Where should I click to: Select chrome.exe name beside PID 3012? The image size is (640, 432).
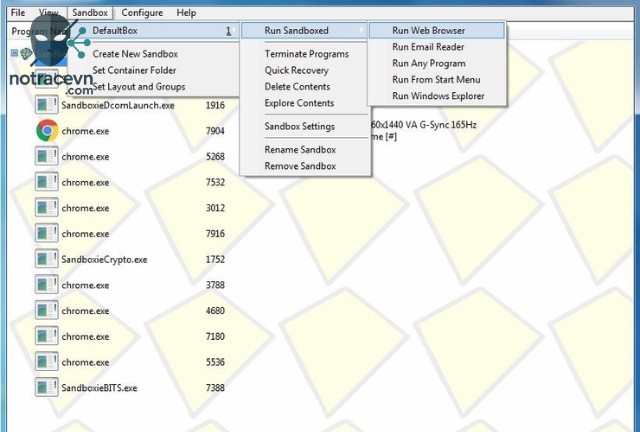[x=85, y=208]
